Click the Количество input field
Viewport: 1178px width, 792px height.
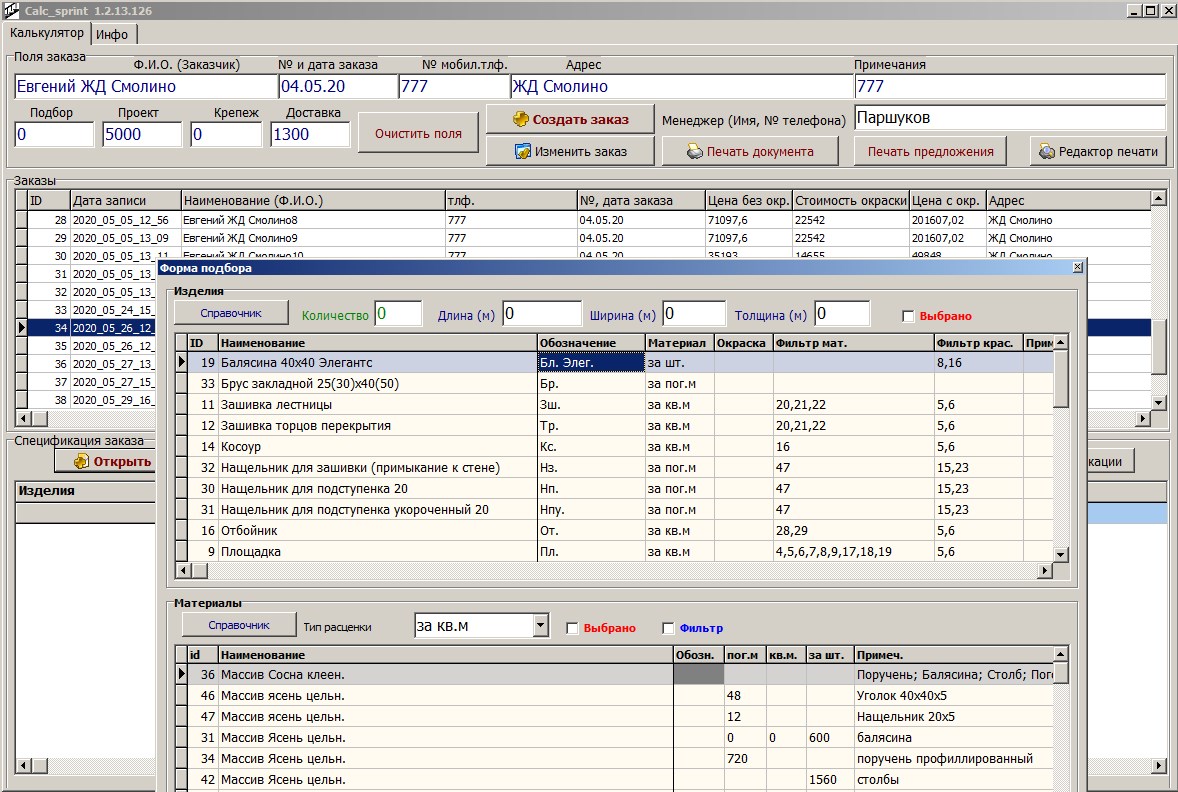coord(399,314)
